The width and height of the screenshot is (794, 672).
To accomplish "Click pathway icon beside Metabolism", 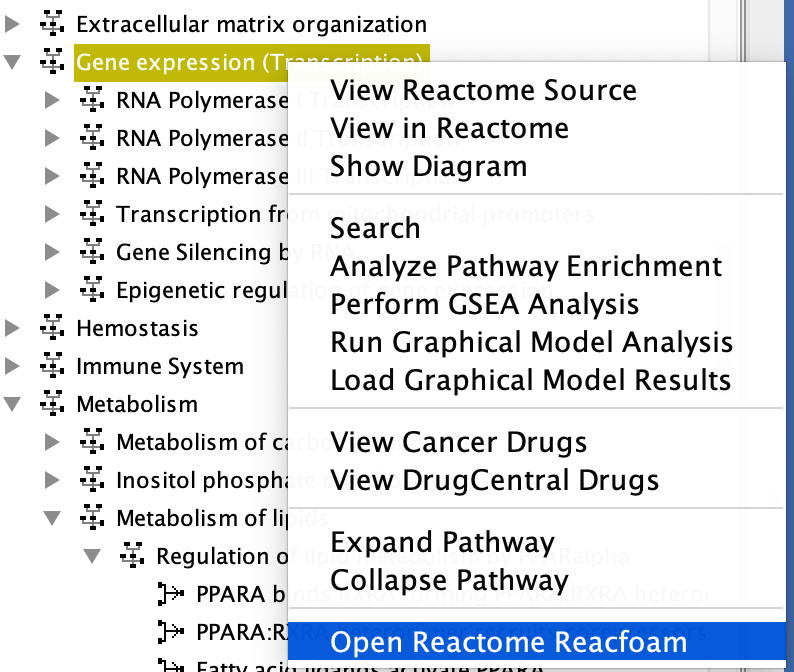I will [x=52, y=404].
